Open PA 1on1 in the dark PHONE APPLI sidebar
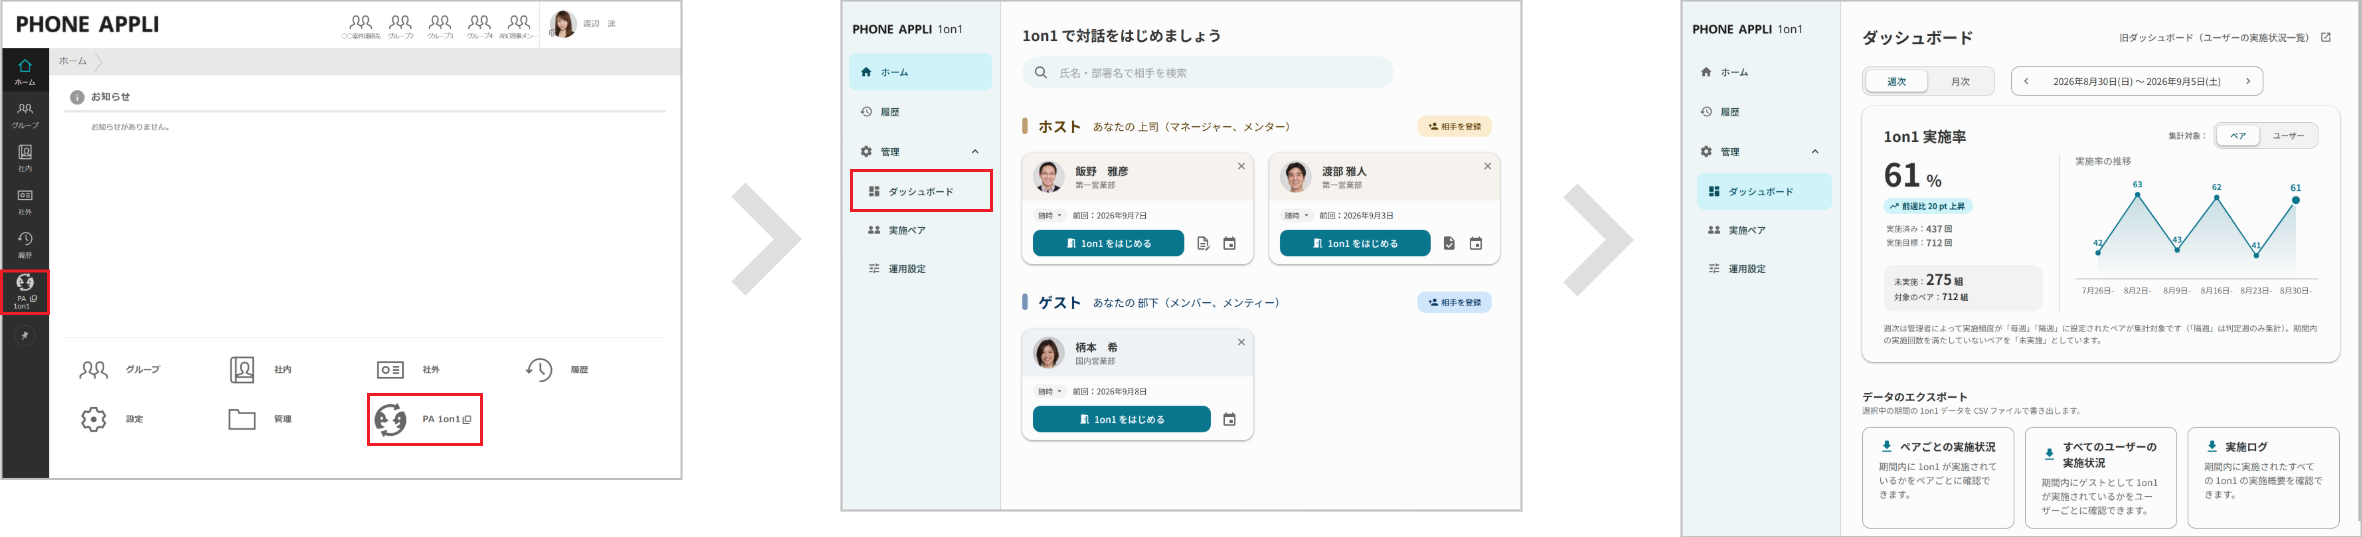 coord(25,291)
